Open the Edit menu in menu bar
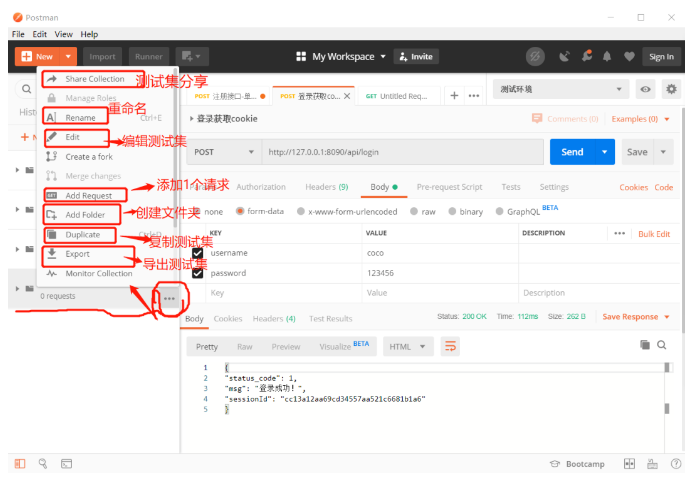 (39, 34)
